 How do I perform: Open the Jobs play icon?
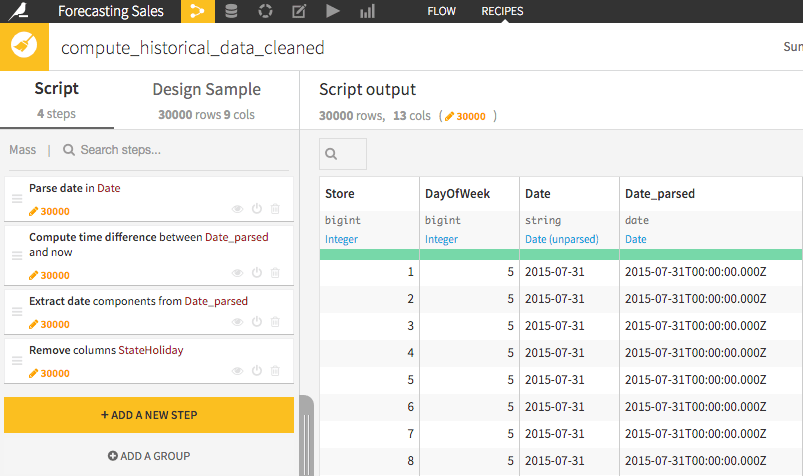(x=333, y=11)
